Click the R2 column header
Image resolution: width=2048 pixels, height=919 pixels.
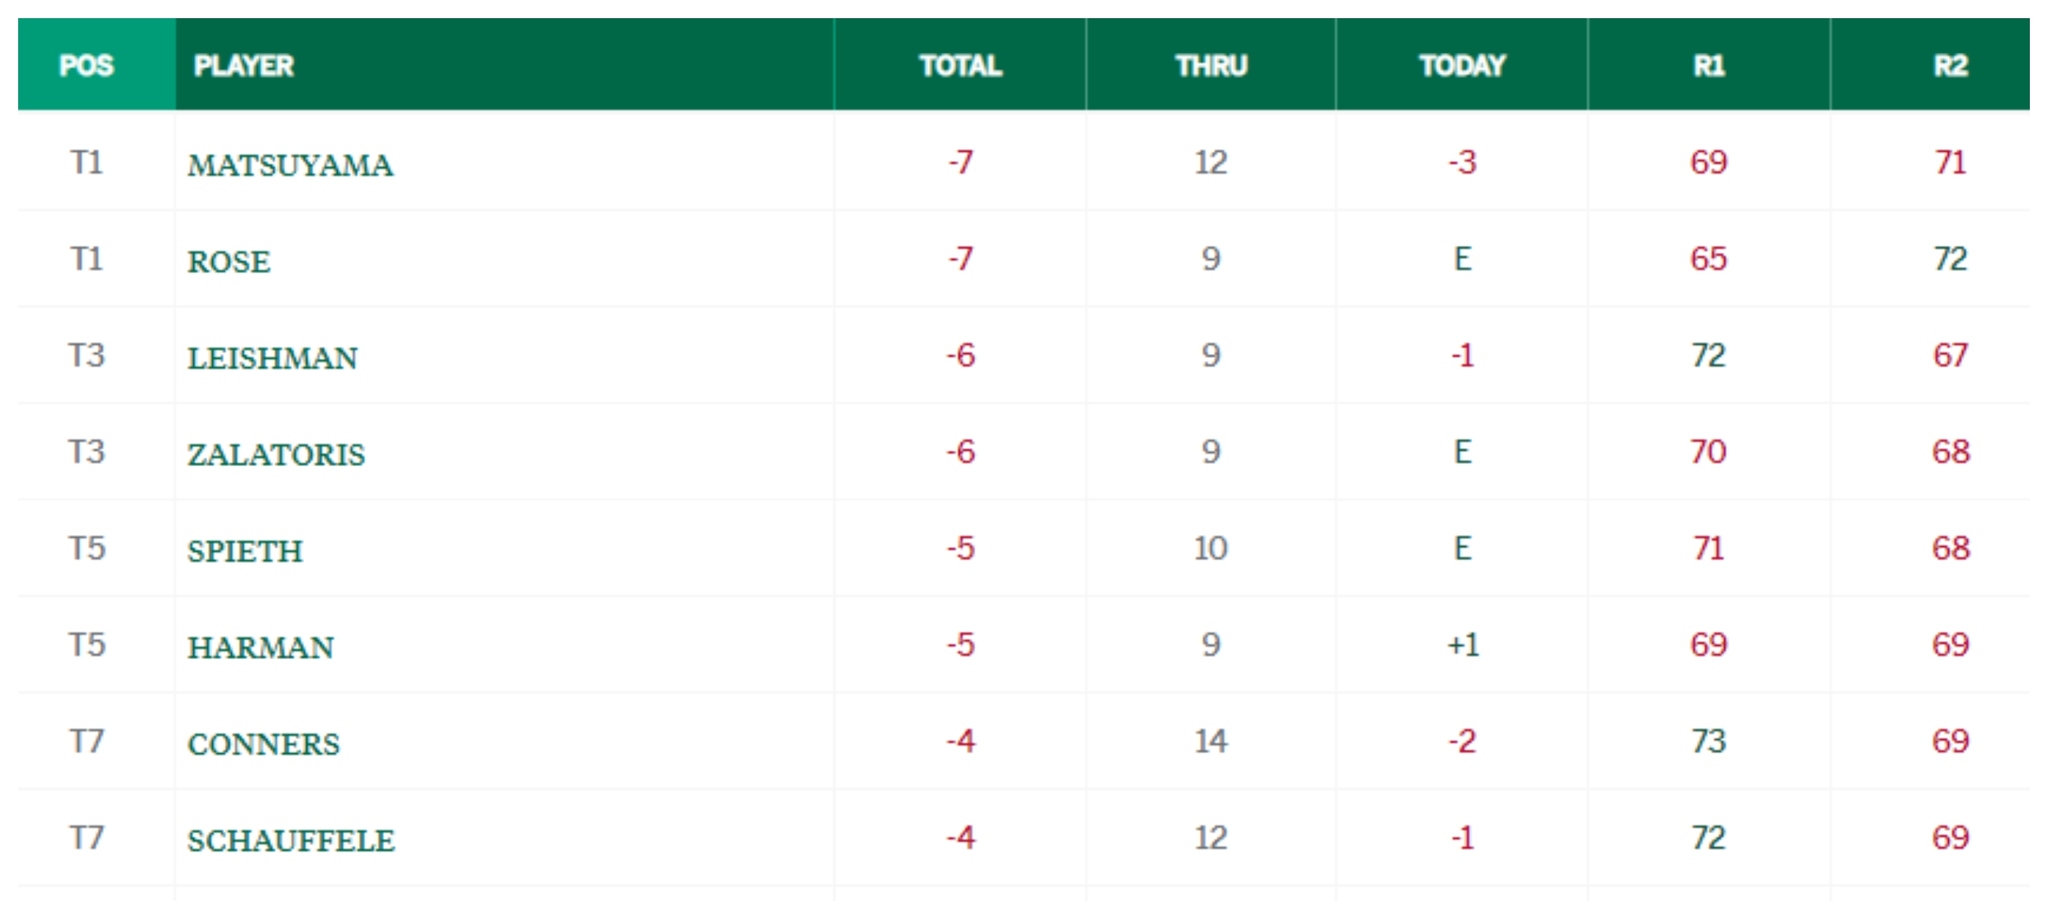(1950, 66)
